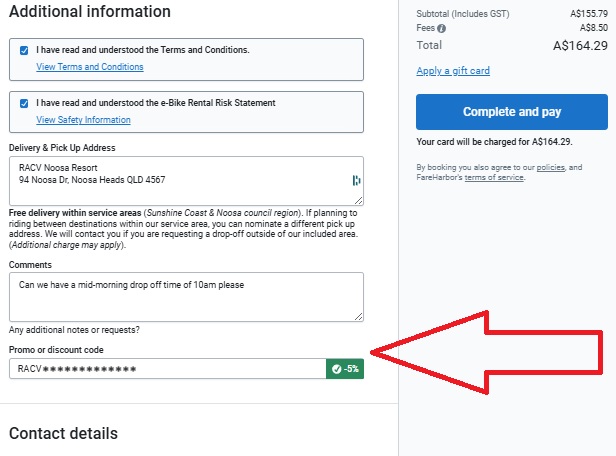Viewport: 616px width, 456px height.
Task: Open the policies link
Action: [550, 167]
